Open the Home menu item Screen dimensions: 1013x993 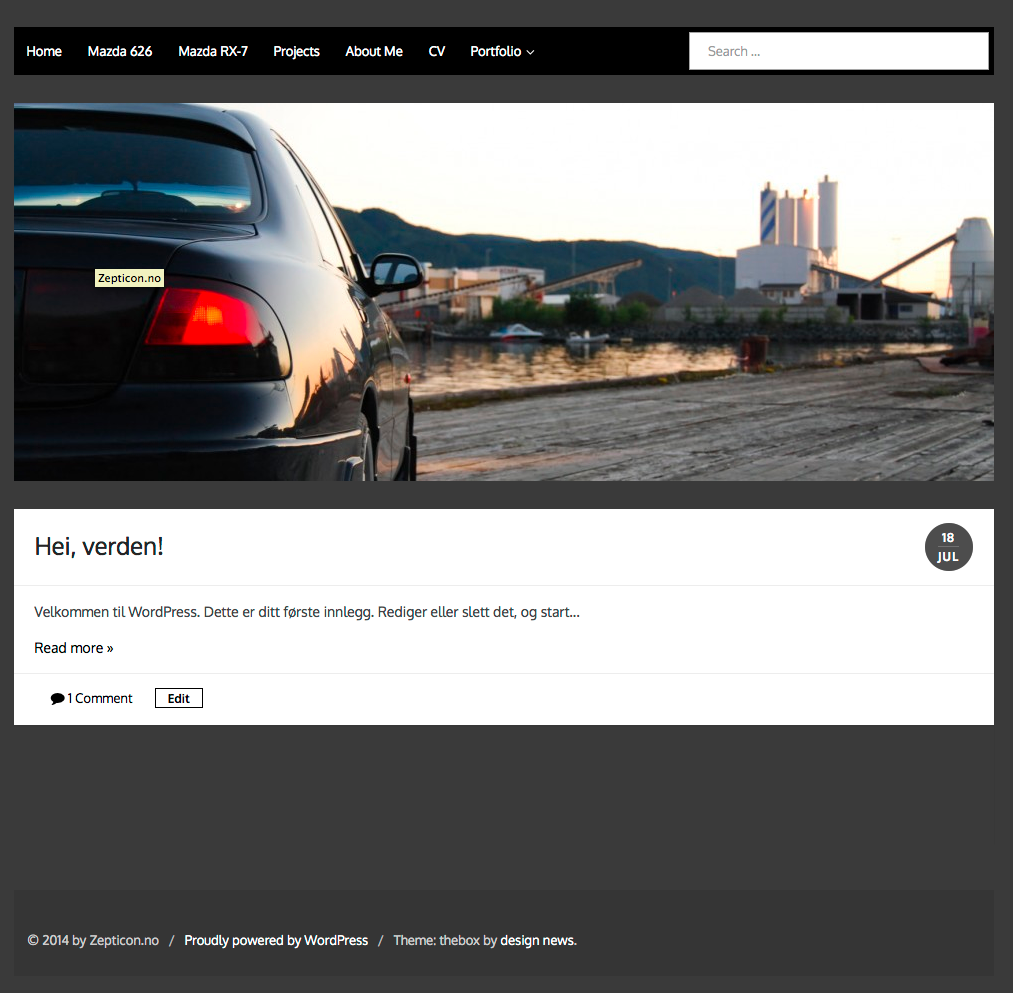[x=44, y=51]
